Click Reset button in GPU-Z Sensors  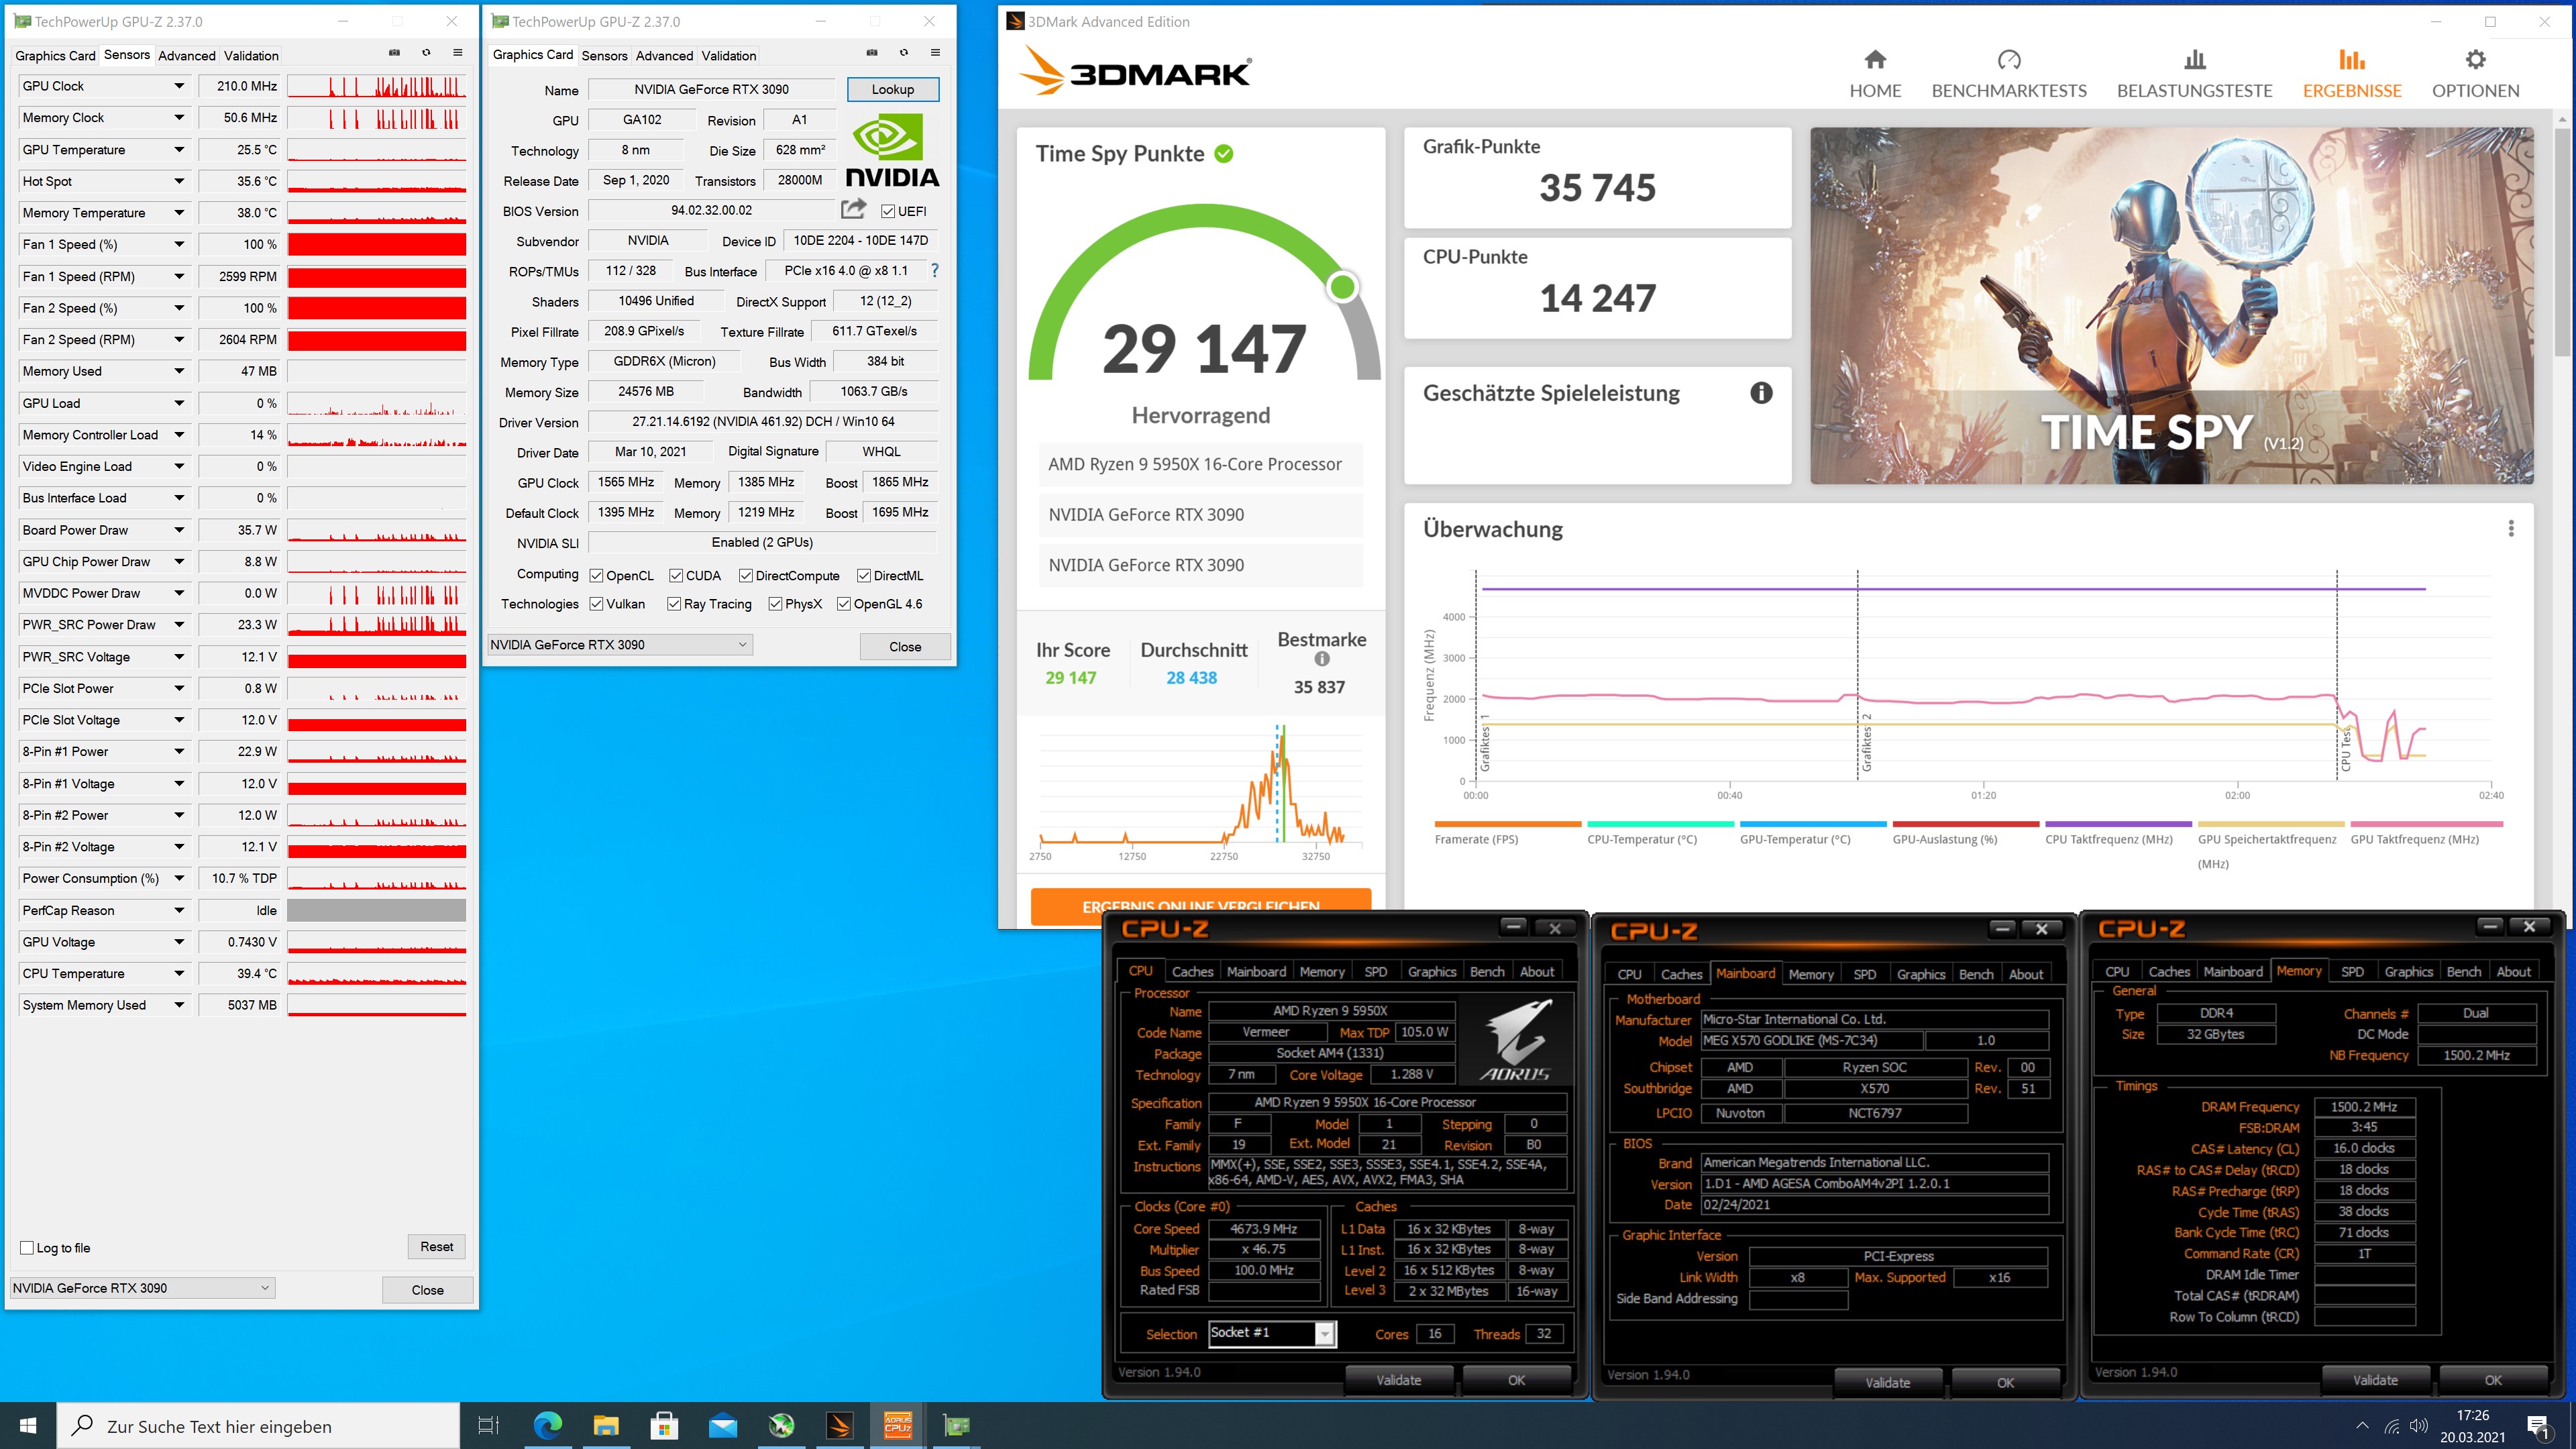coord(437,1246)
